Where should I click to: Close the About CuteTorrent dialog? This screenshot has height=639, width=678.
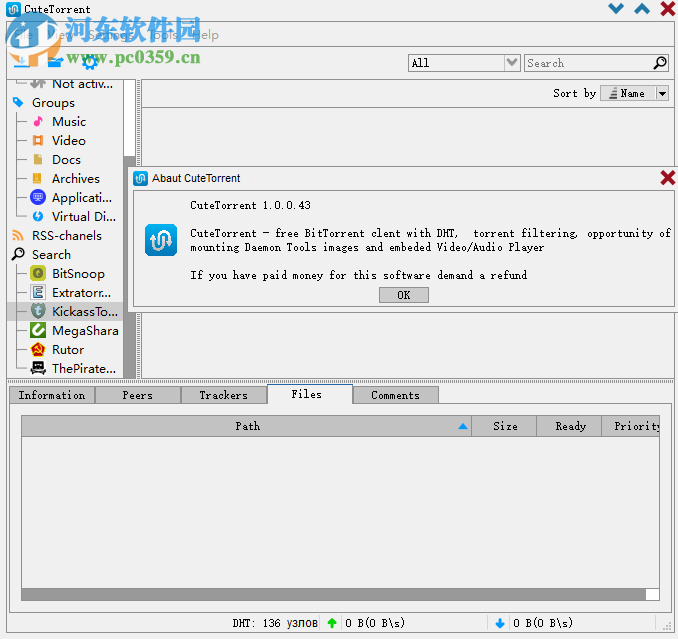click(668, 178)
